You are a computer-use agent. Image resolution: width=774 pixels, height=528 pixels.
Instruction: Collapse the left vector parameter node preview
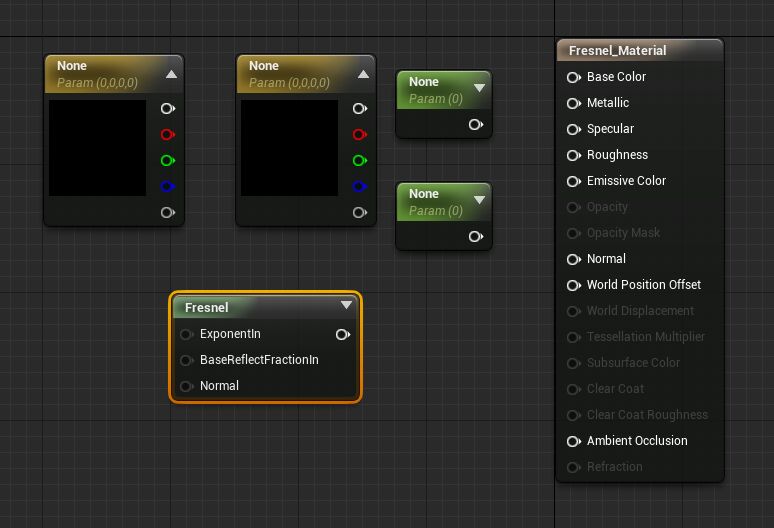[171, 74]
